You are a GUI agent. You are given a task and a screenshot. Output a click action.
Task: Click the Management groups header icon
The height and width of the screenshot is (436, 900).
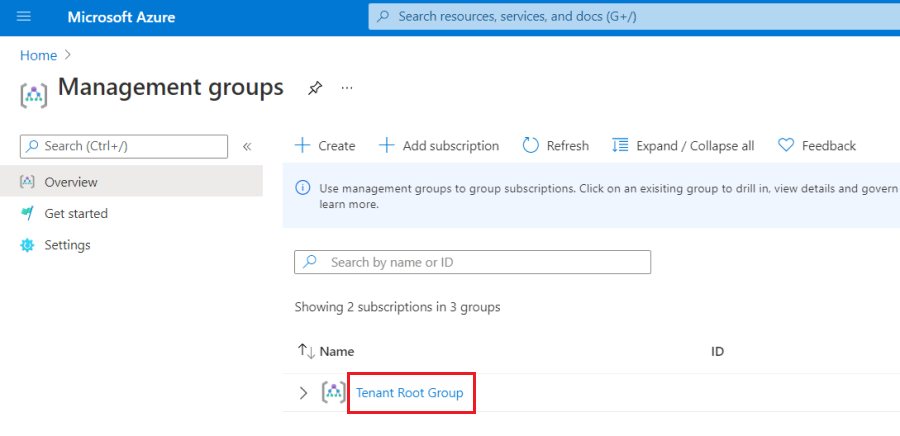[34, 94]
